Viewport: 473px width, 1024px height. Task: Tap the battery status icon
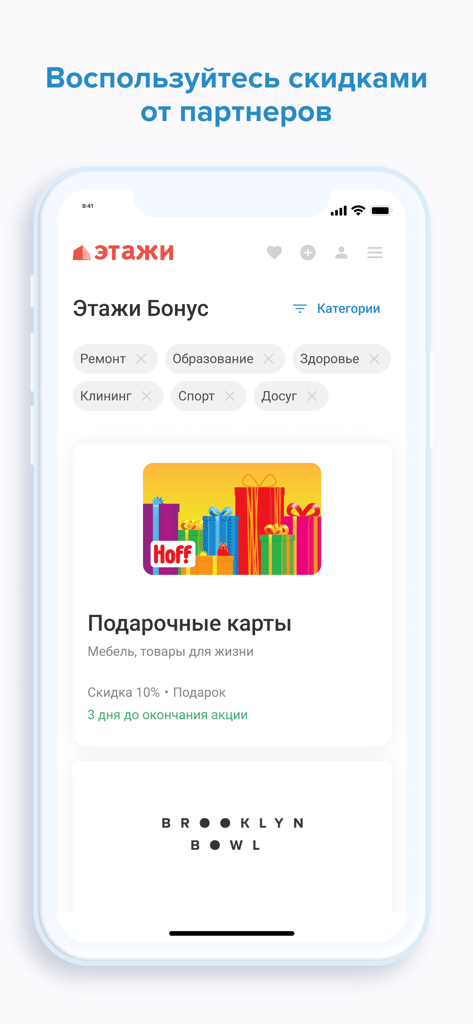(x=381, y=211)
